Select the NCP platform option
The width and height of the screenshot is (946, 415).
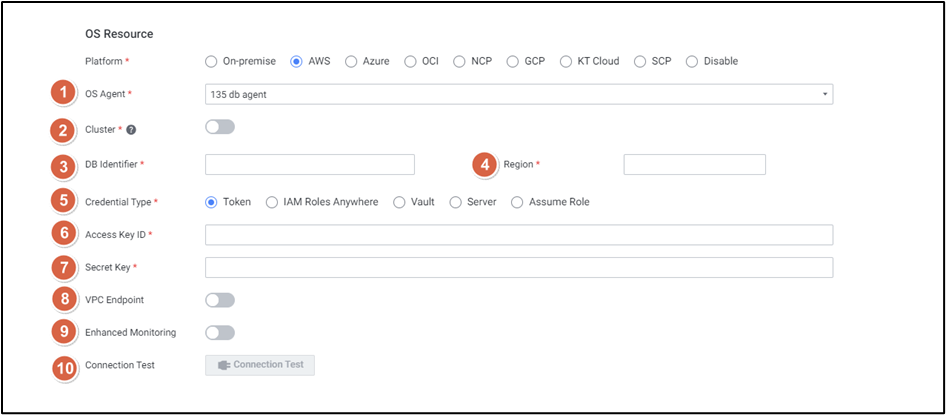coord(460,61)
